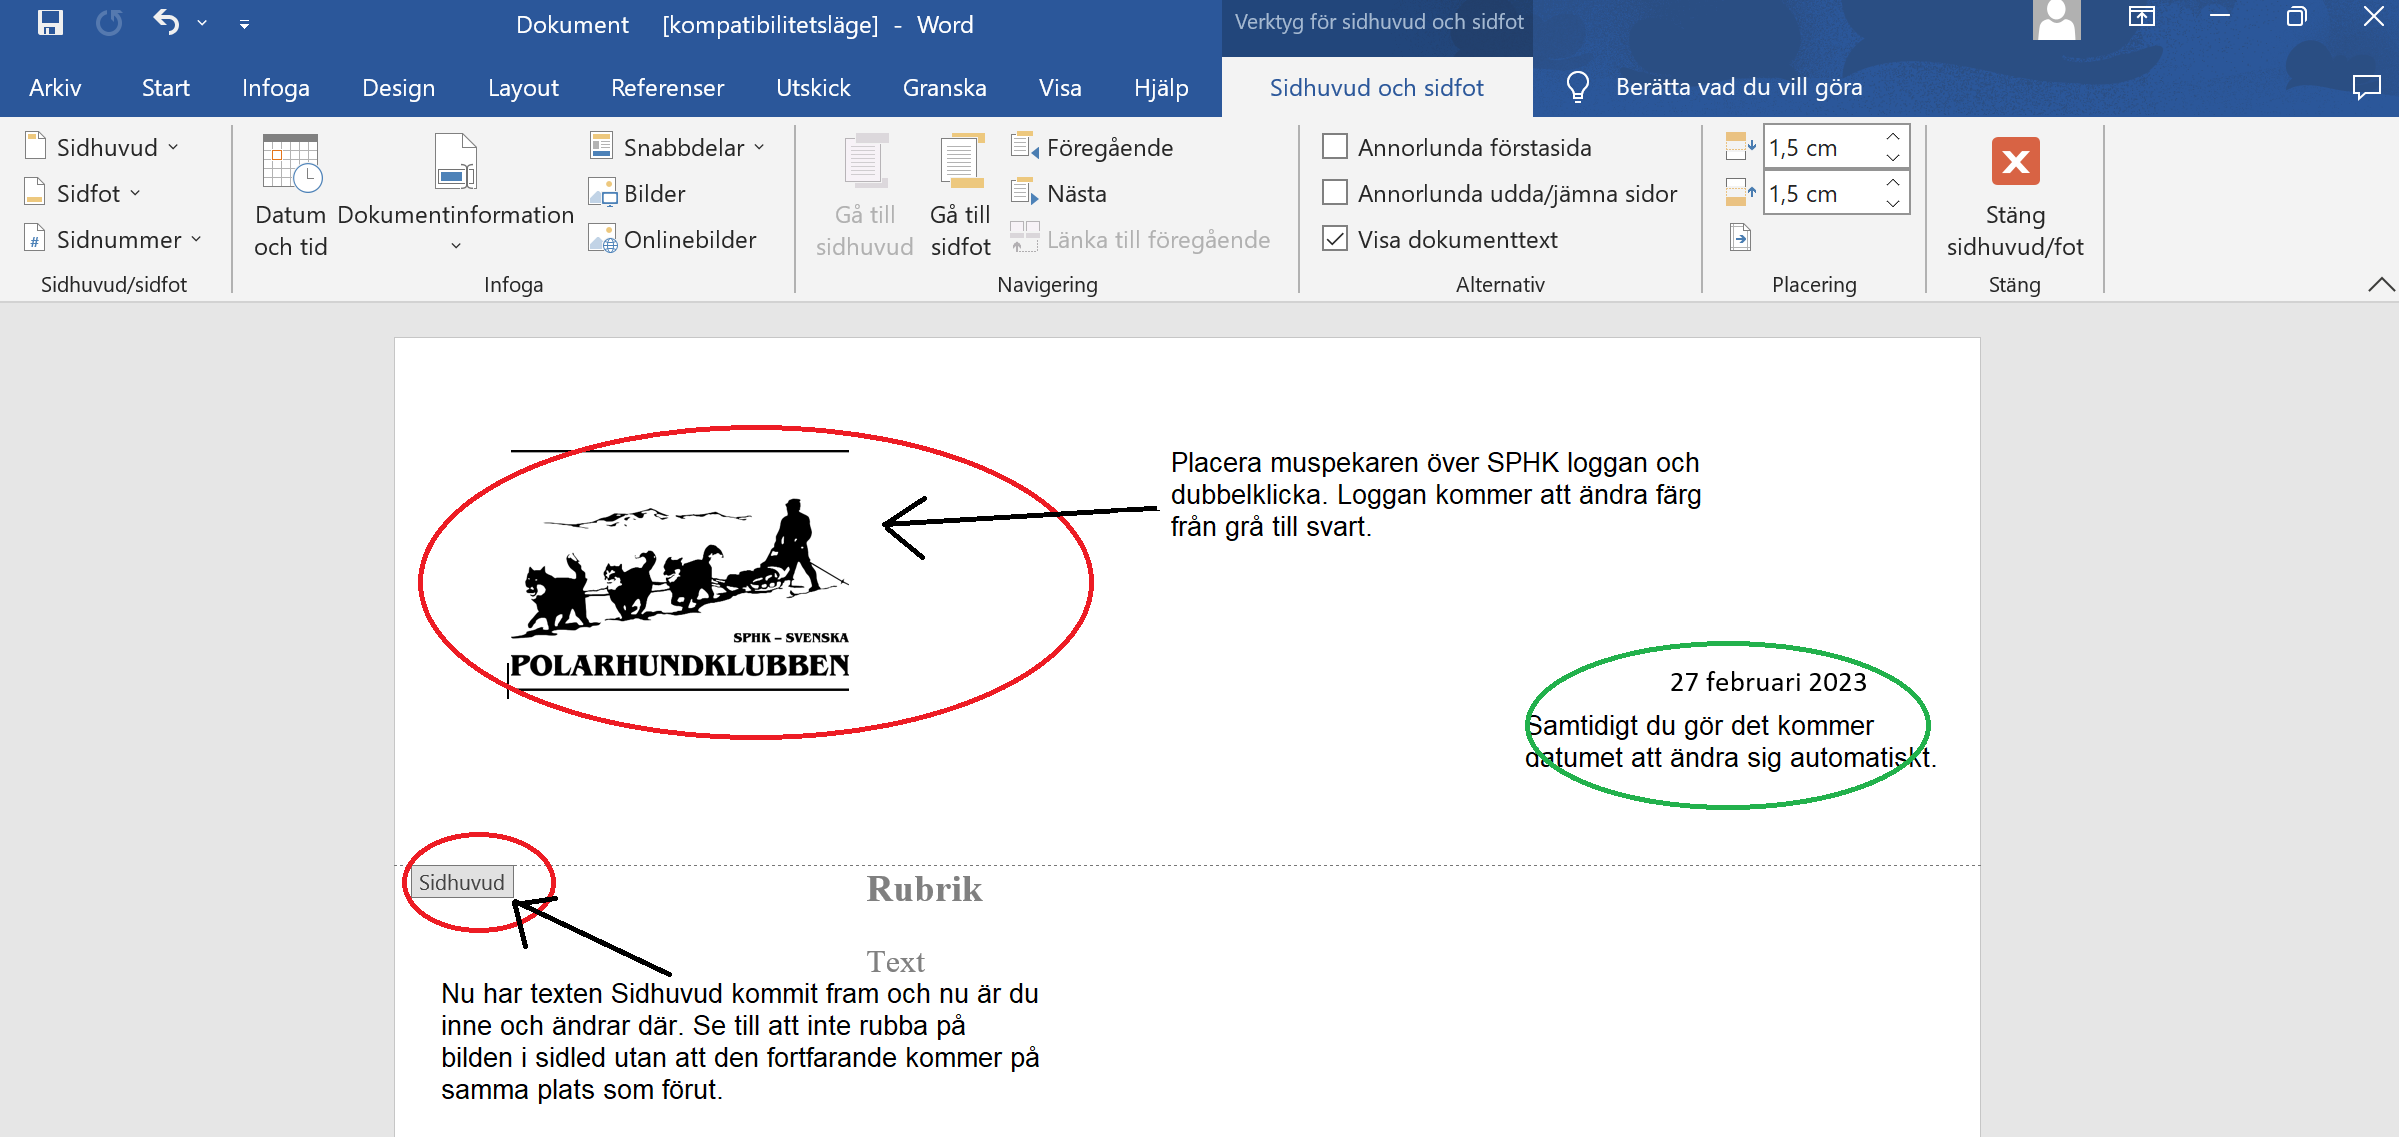This screenshot has width=2399, height=1137.
Task: Click the Ribbon Display Options icon
Action: [x=2141, y=17]
